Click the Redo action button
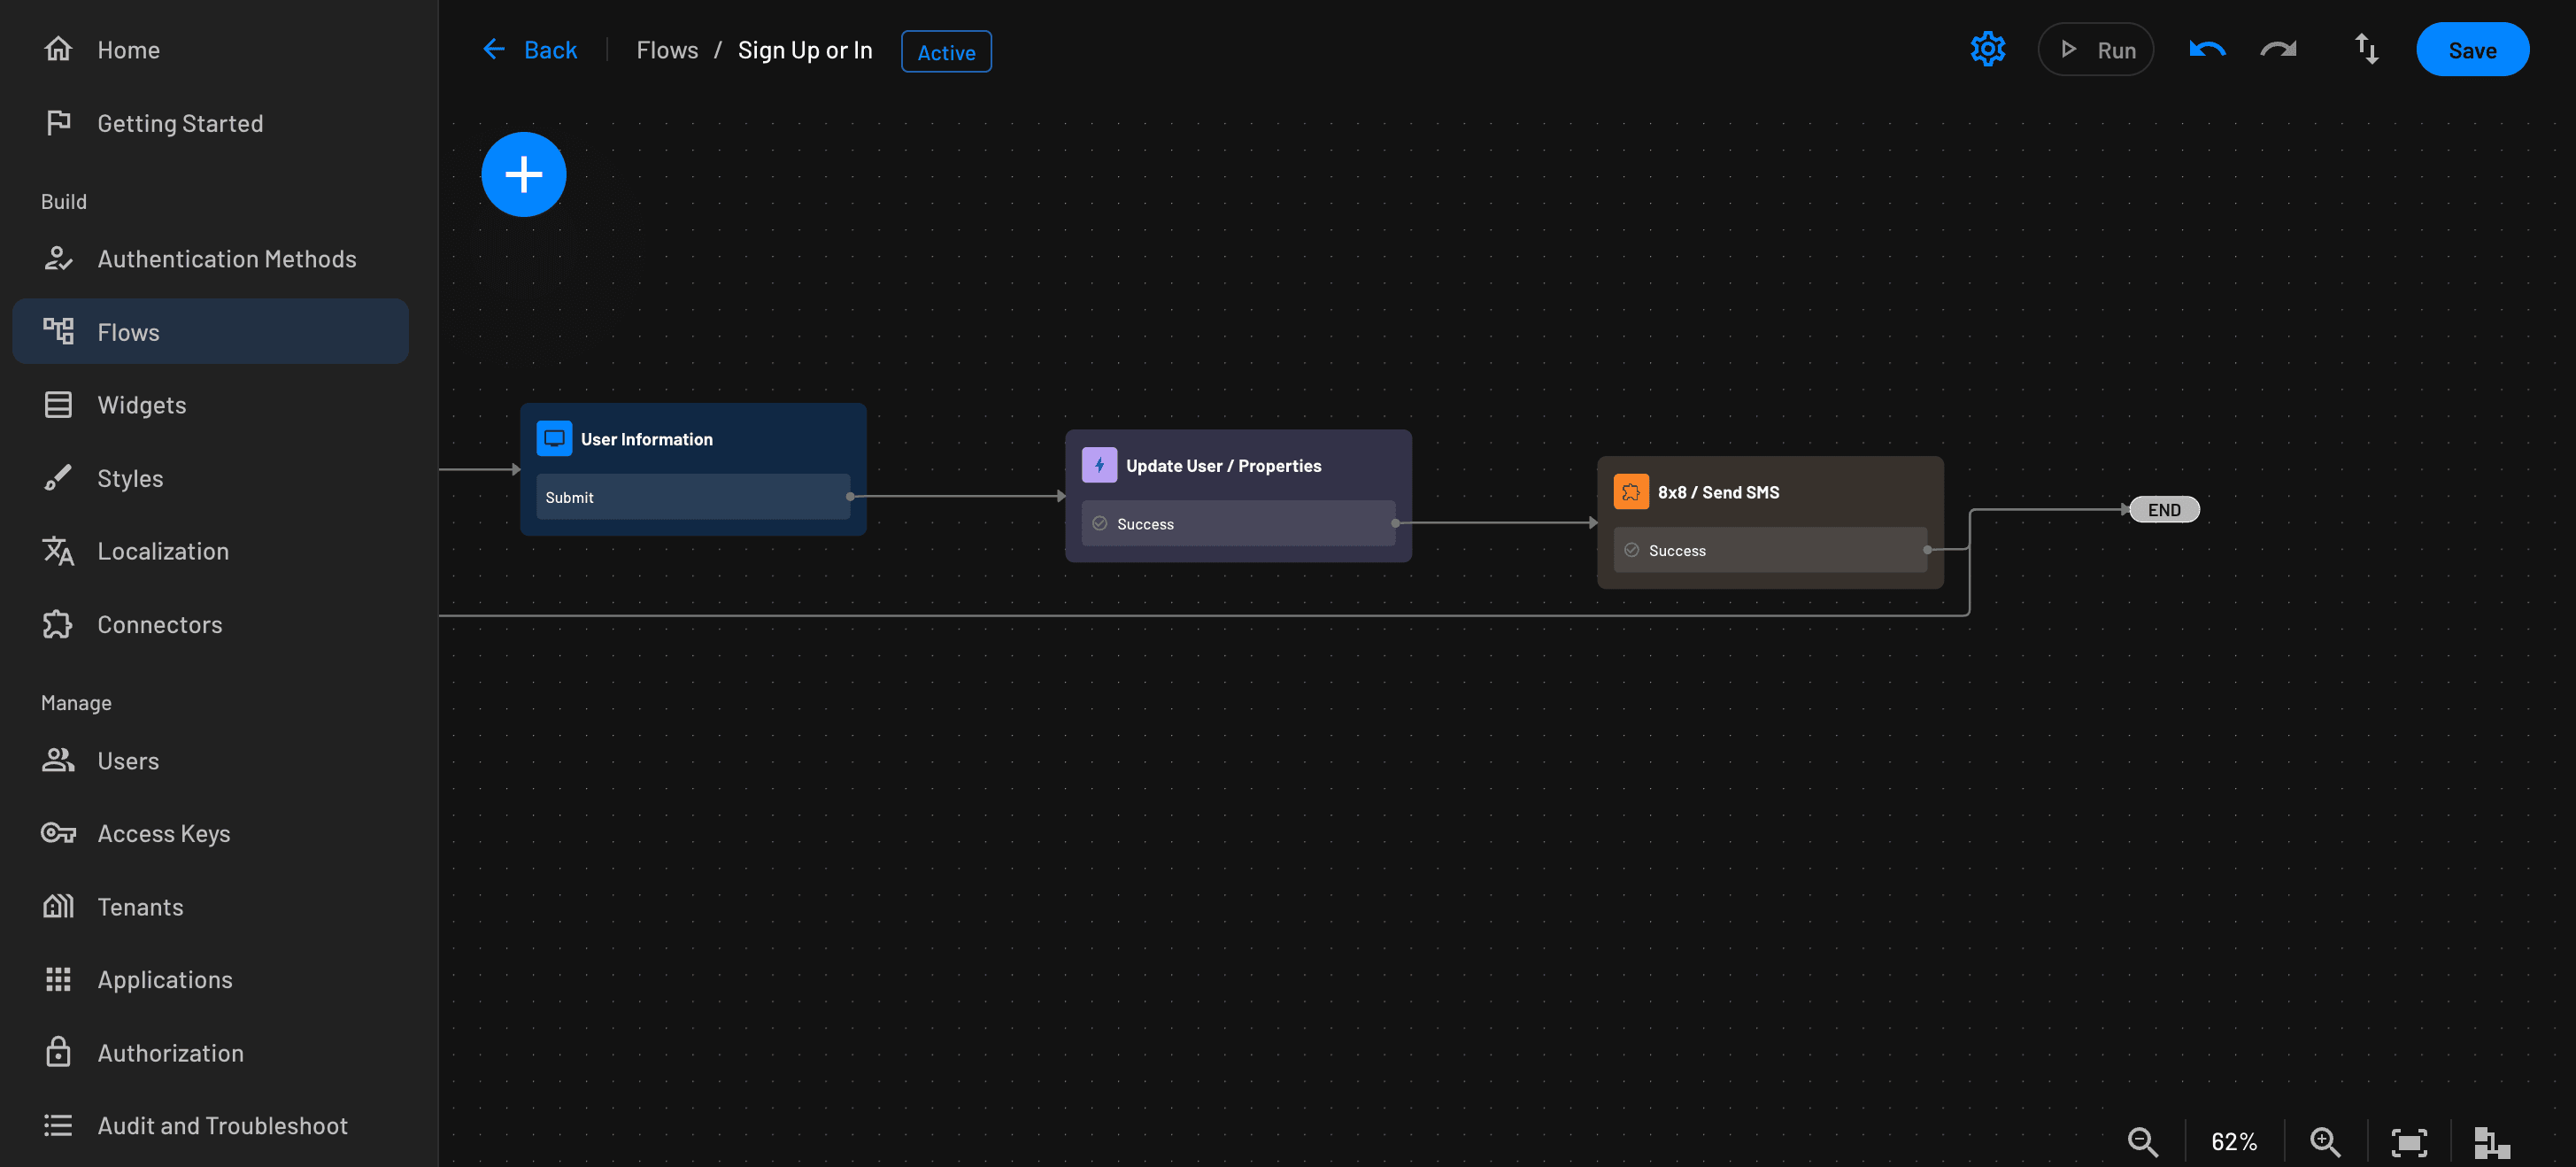This screenshot has height=1167, width=2576. [2280, 50]
